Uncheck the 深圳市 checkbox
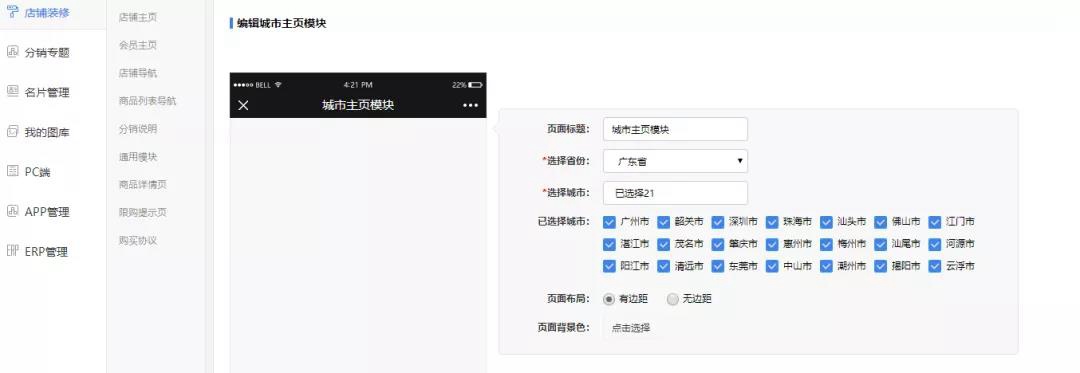The image size is (1080, 373). (x=718, y=222)
